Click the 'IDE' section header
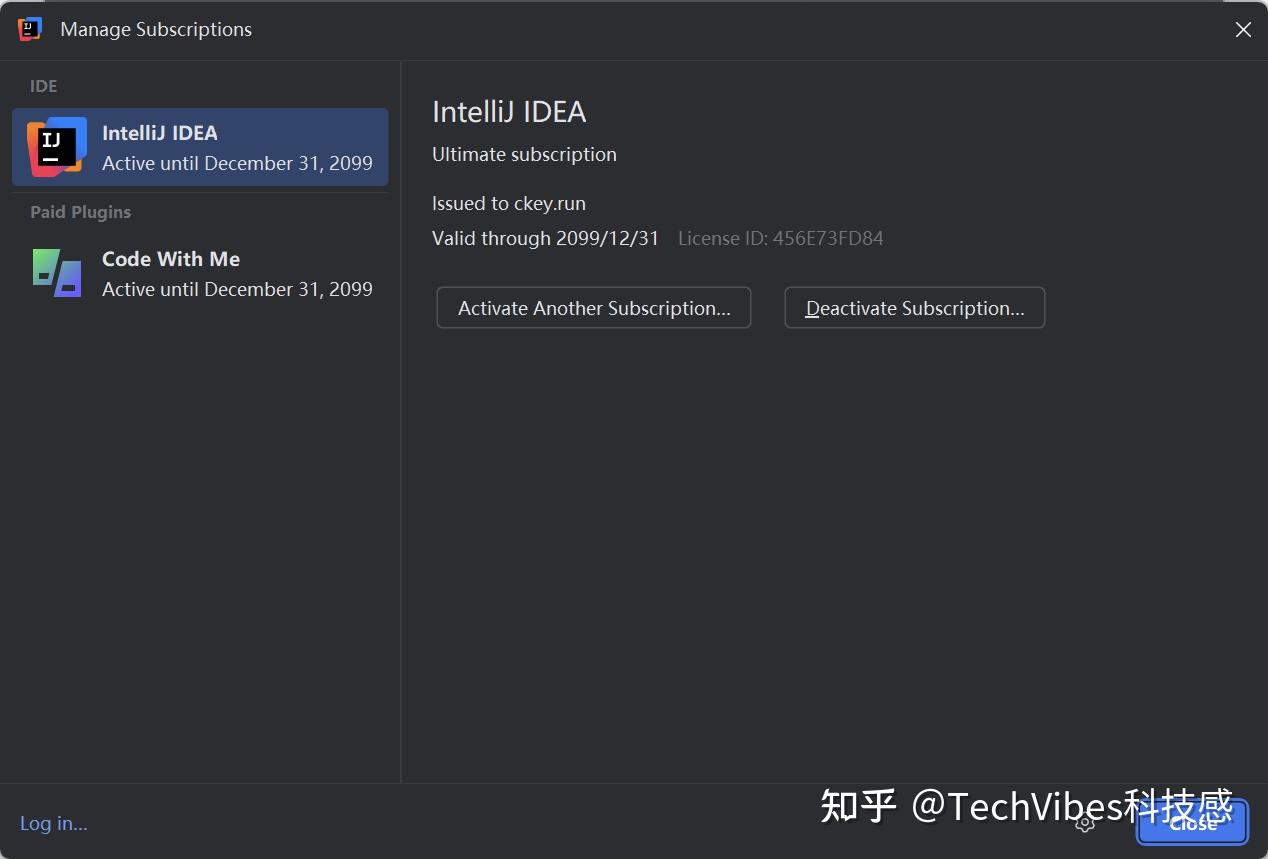The image size is (1268, 859). tap(44, 86)
